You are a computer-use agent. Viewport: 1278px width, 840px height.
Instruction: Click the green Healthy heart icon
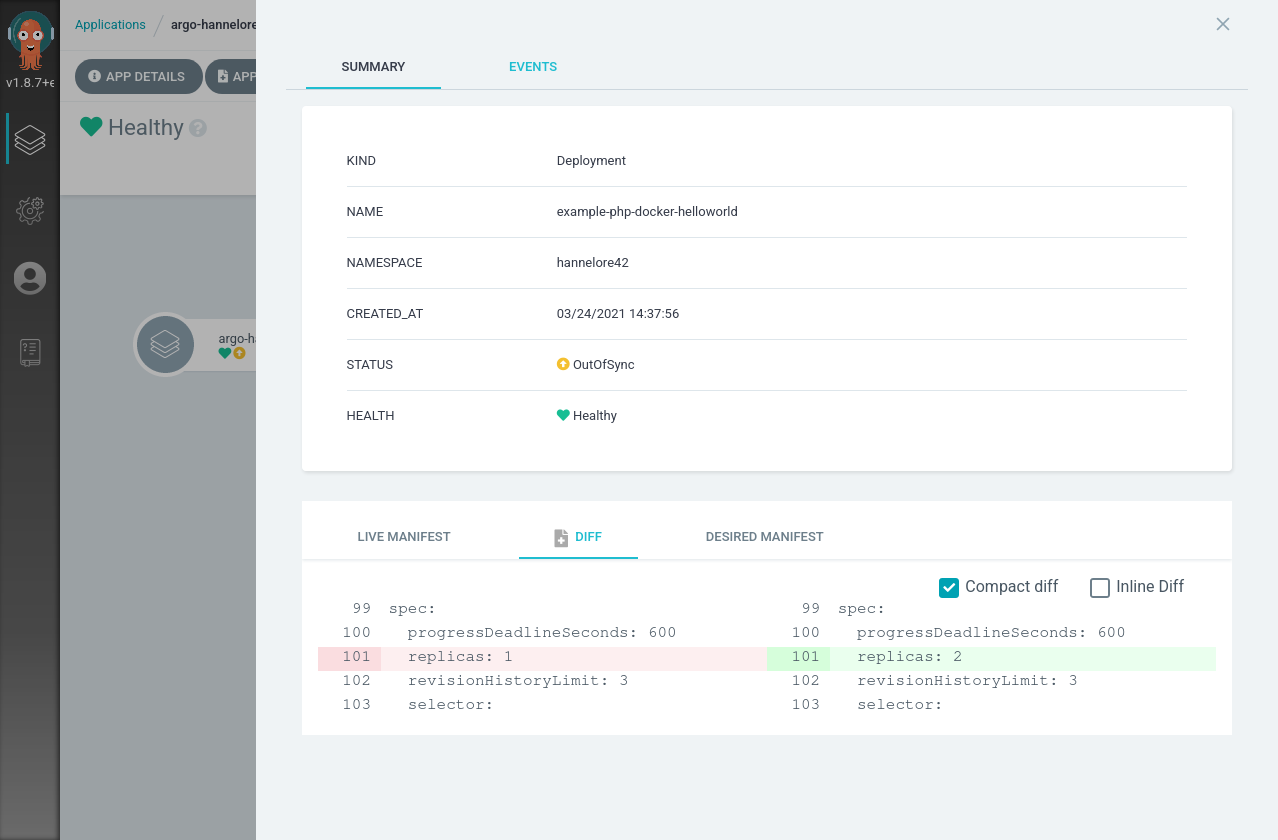(x=563, y=416)
